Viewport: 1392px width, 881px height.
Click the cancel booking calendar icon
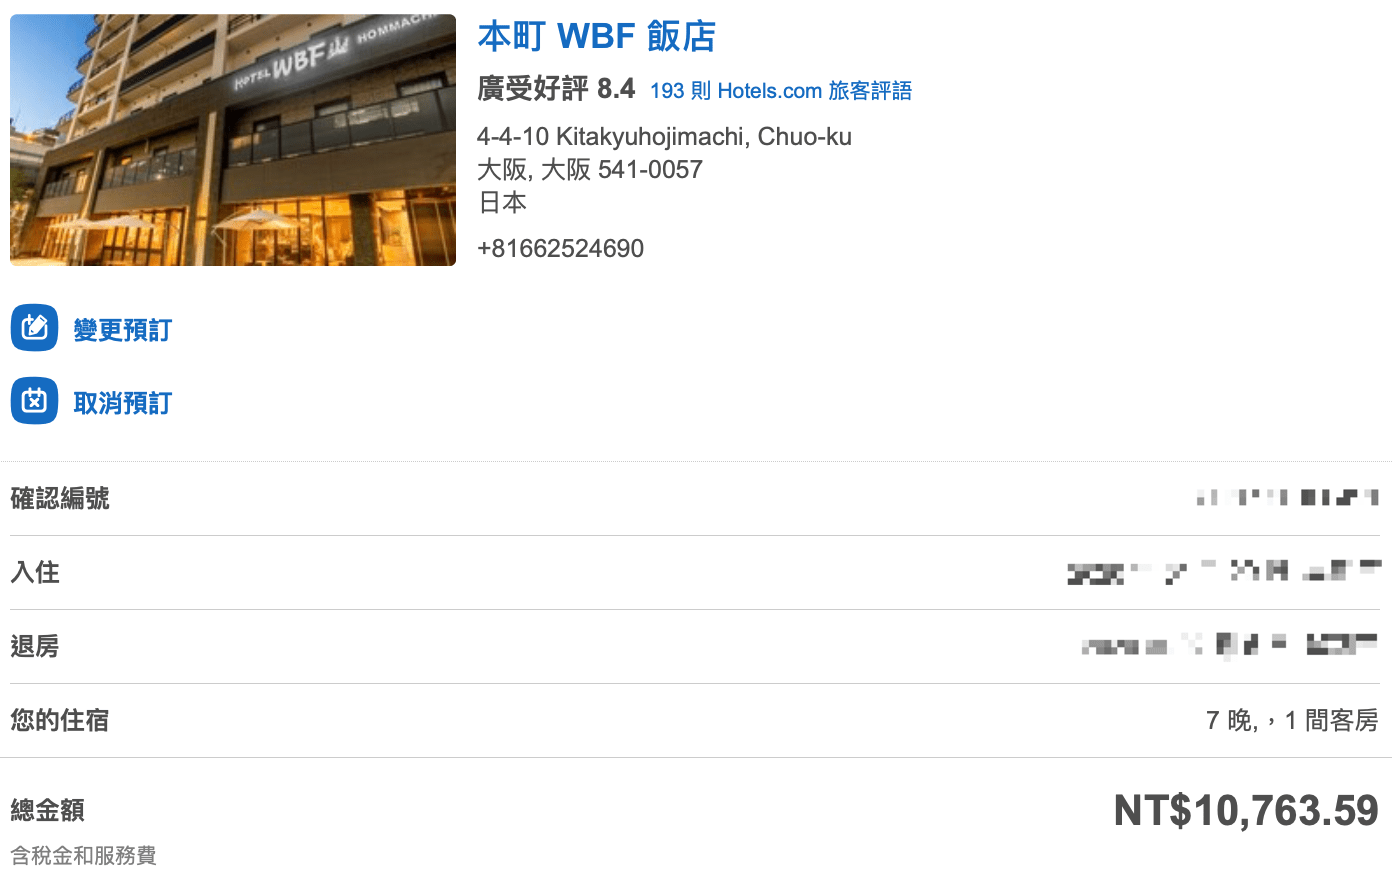[35, 401]
